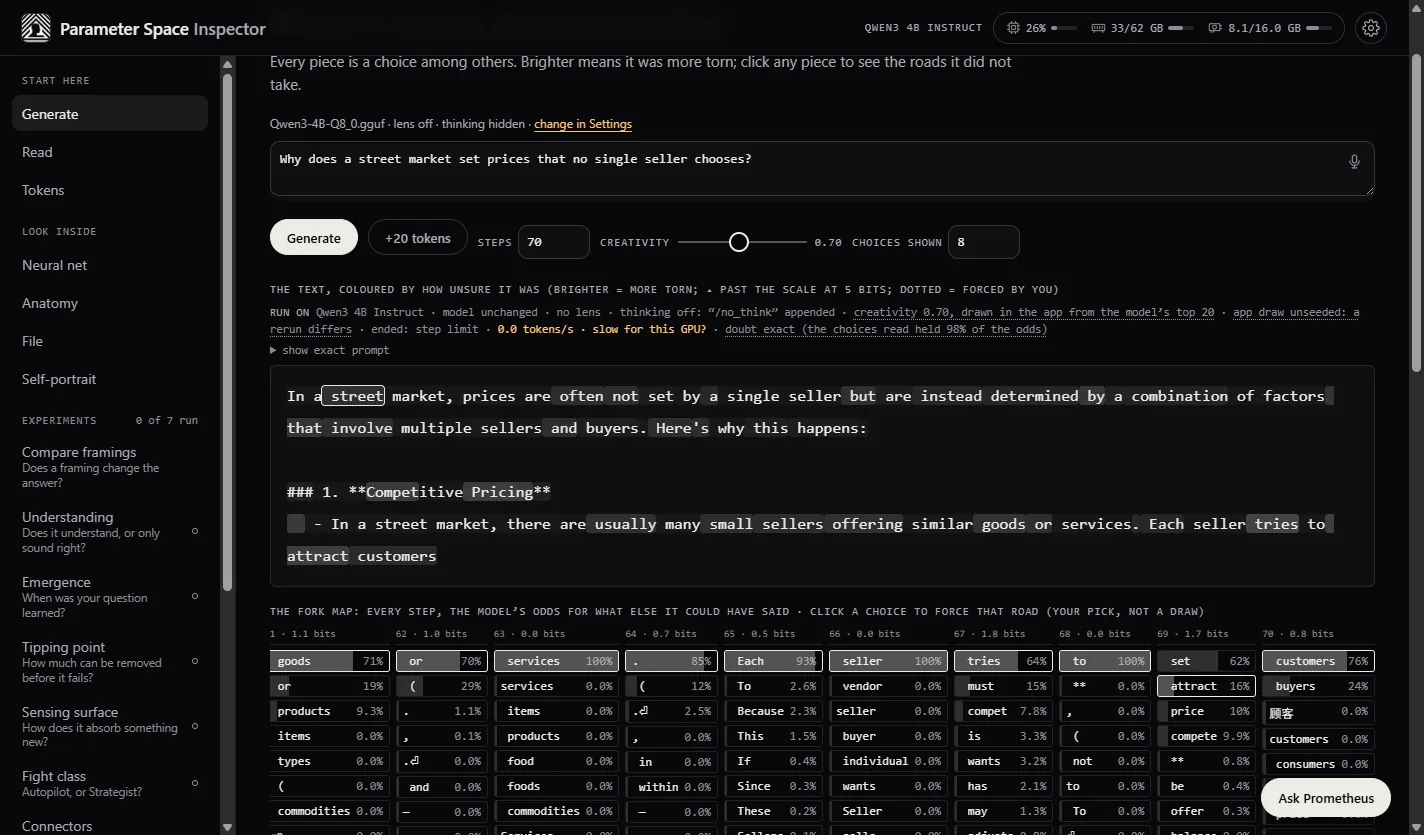Go to the Tokens sidebar item
The height and width of the screenshot is (835, 1424).
[43, 190]
